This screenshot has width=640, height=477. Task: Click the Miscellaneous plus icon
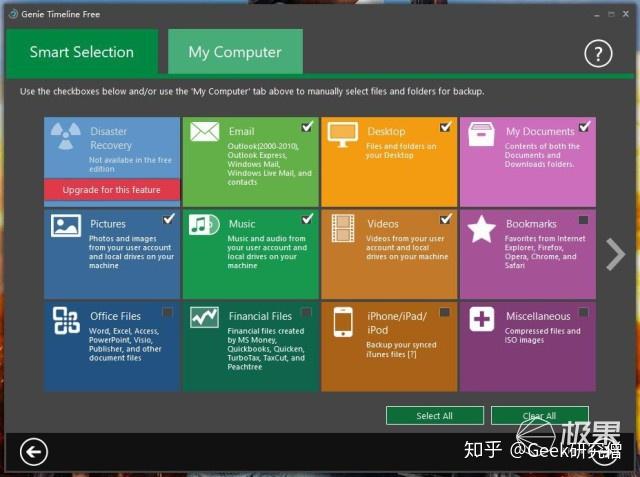click(481, 319)
